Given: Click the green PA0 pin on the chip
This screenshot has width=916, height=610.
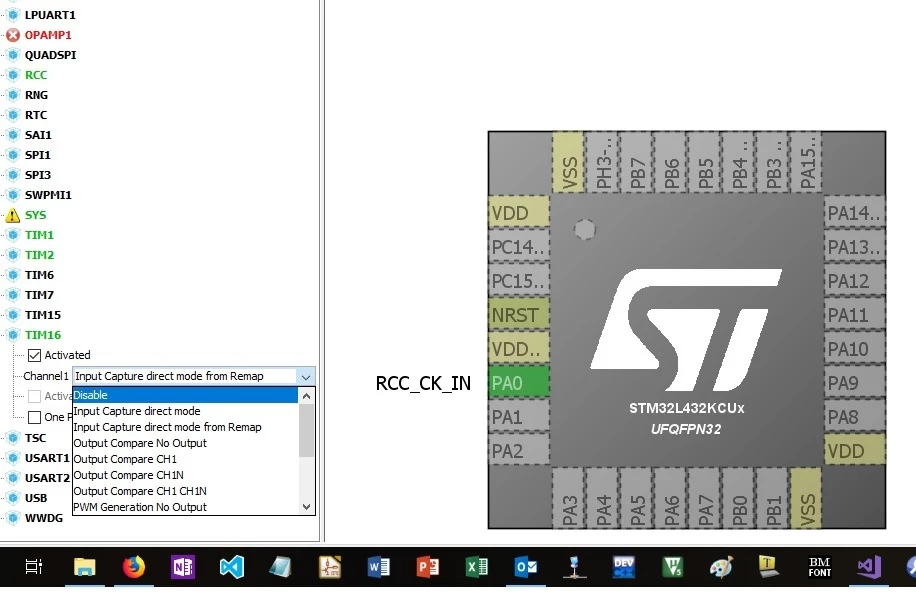Looking at the screenshot, I should (519, 383).
